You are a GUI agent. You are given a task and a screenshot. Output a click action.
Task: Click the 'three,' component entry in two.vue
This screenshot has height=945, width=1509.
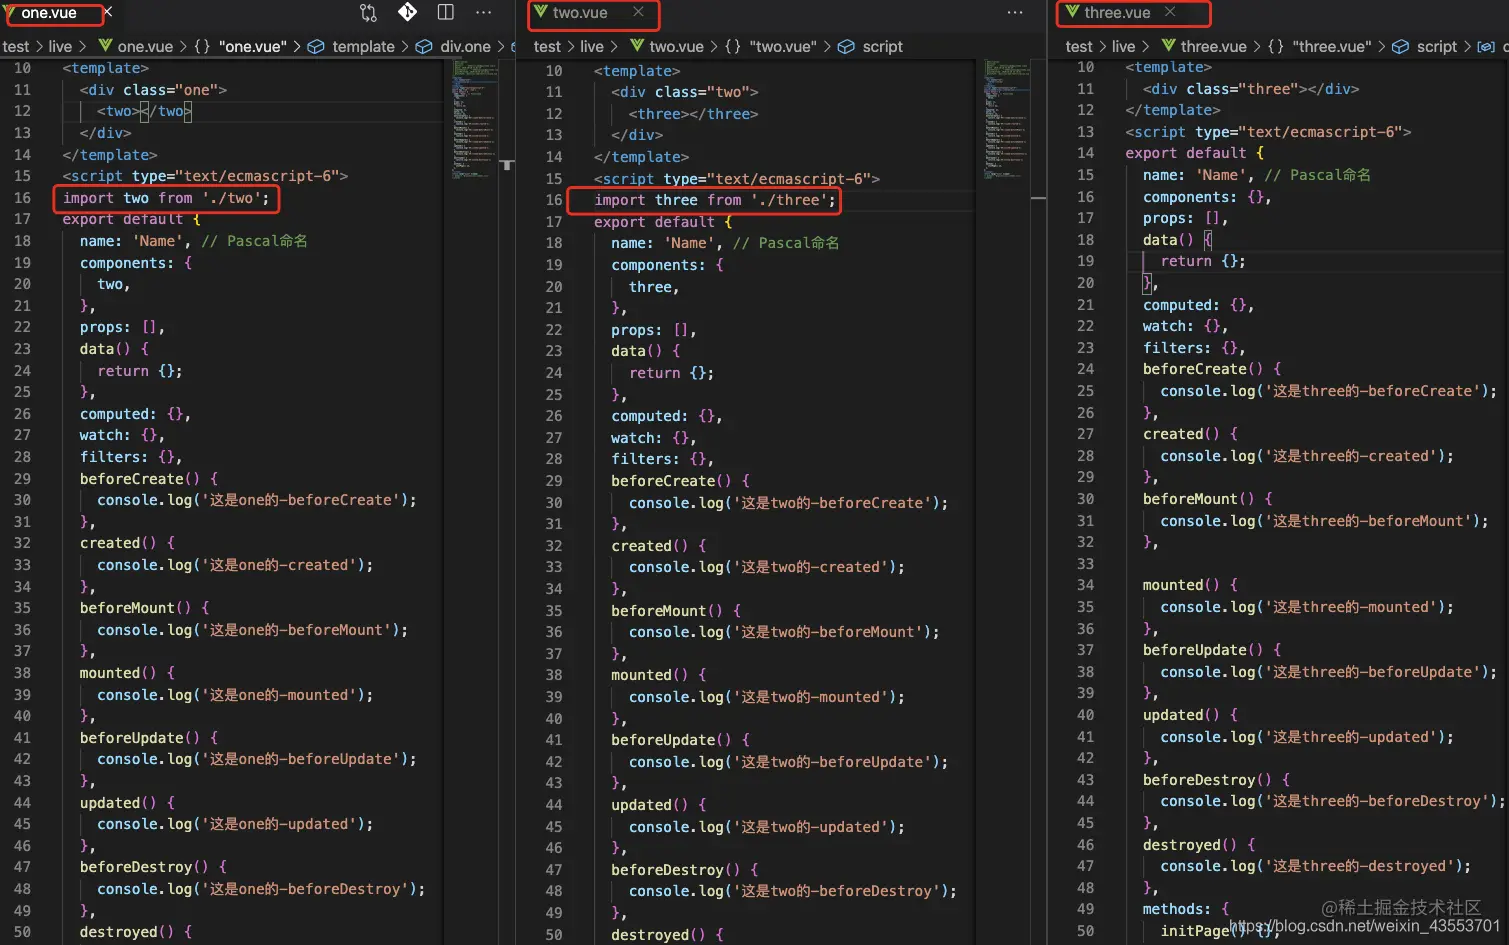(654, 287)
